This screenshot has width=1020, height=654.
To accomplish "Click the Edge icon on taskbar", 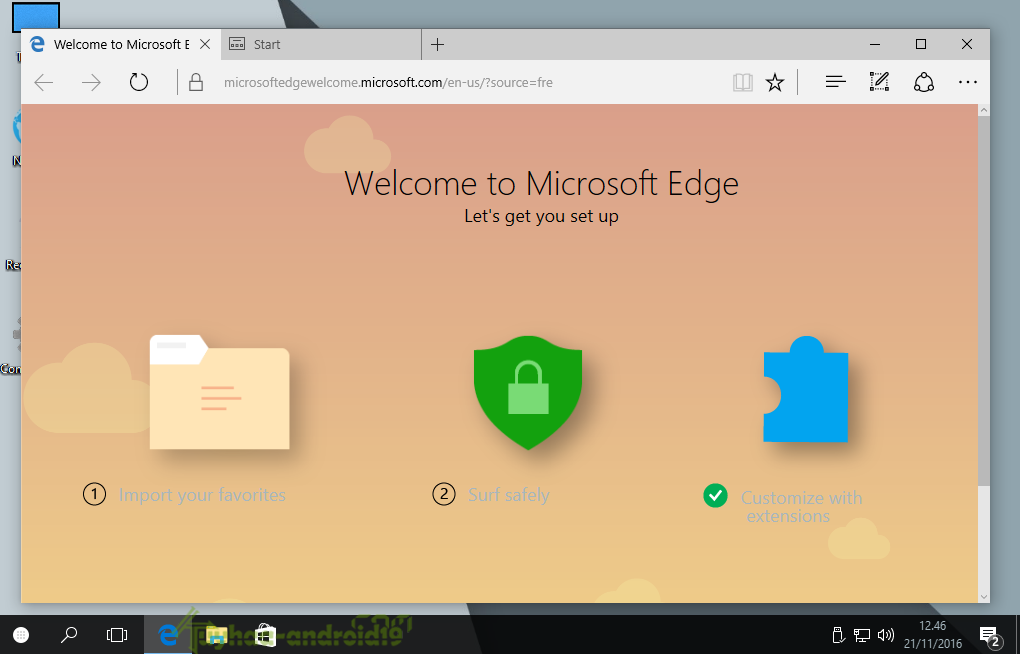I will pos(168,634).
